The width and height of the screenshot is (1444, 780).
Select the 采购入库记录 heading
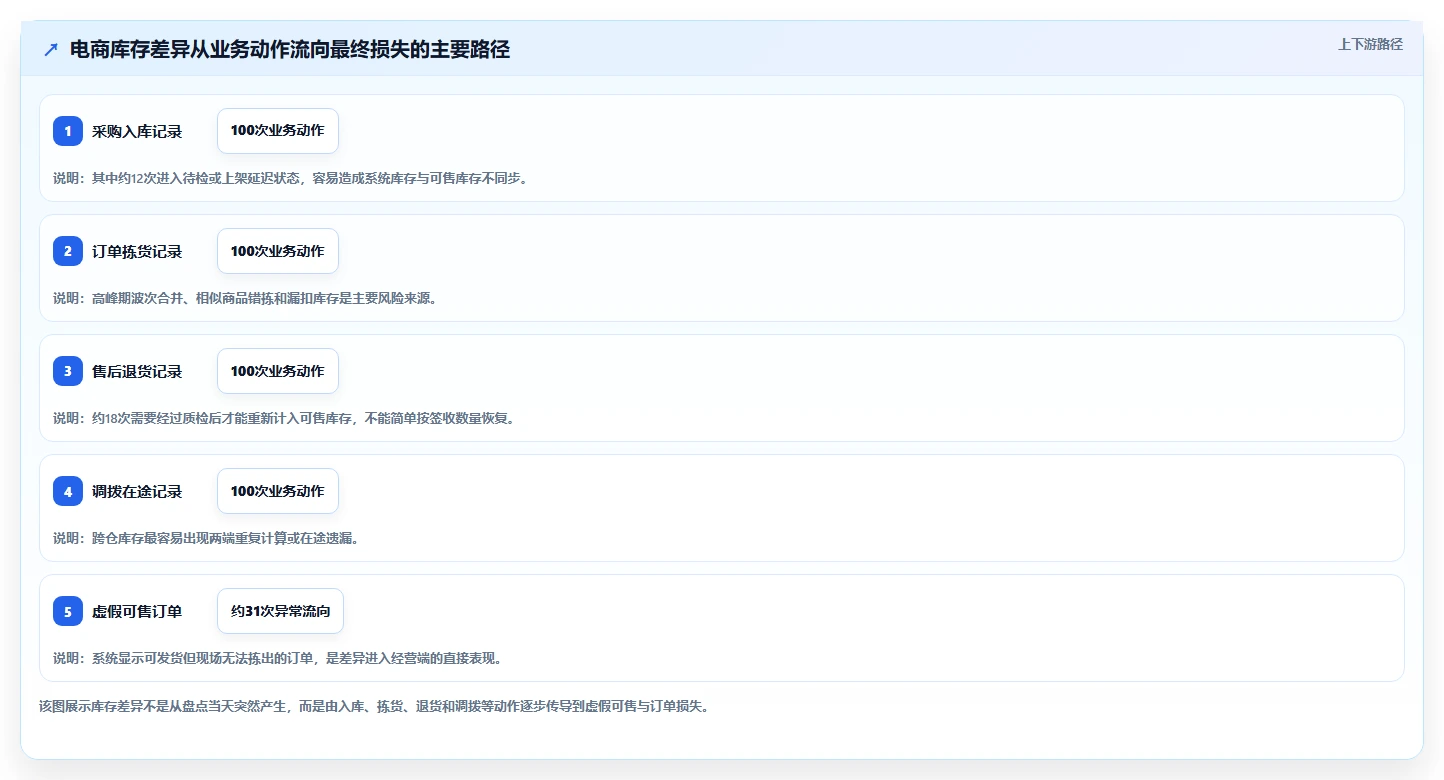137,131
